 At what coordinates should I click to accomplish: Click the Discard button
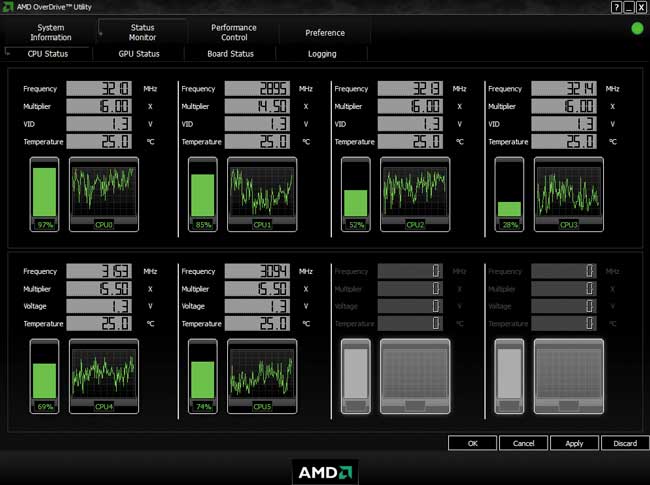point(625,443)
